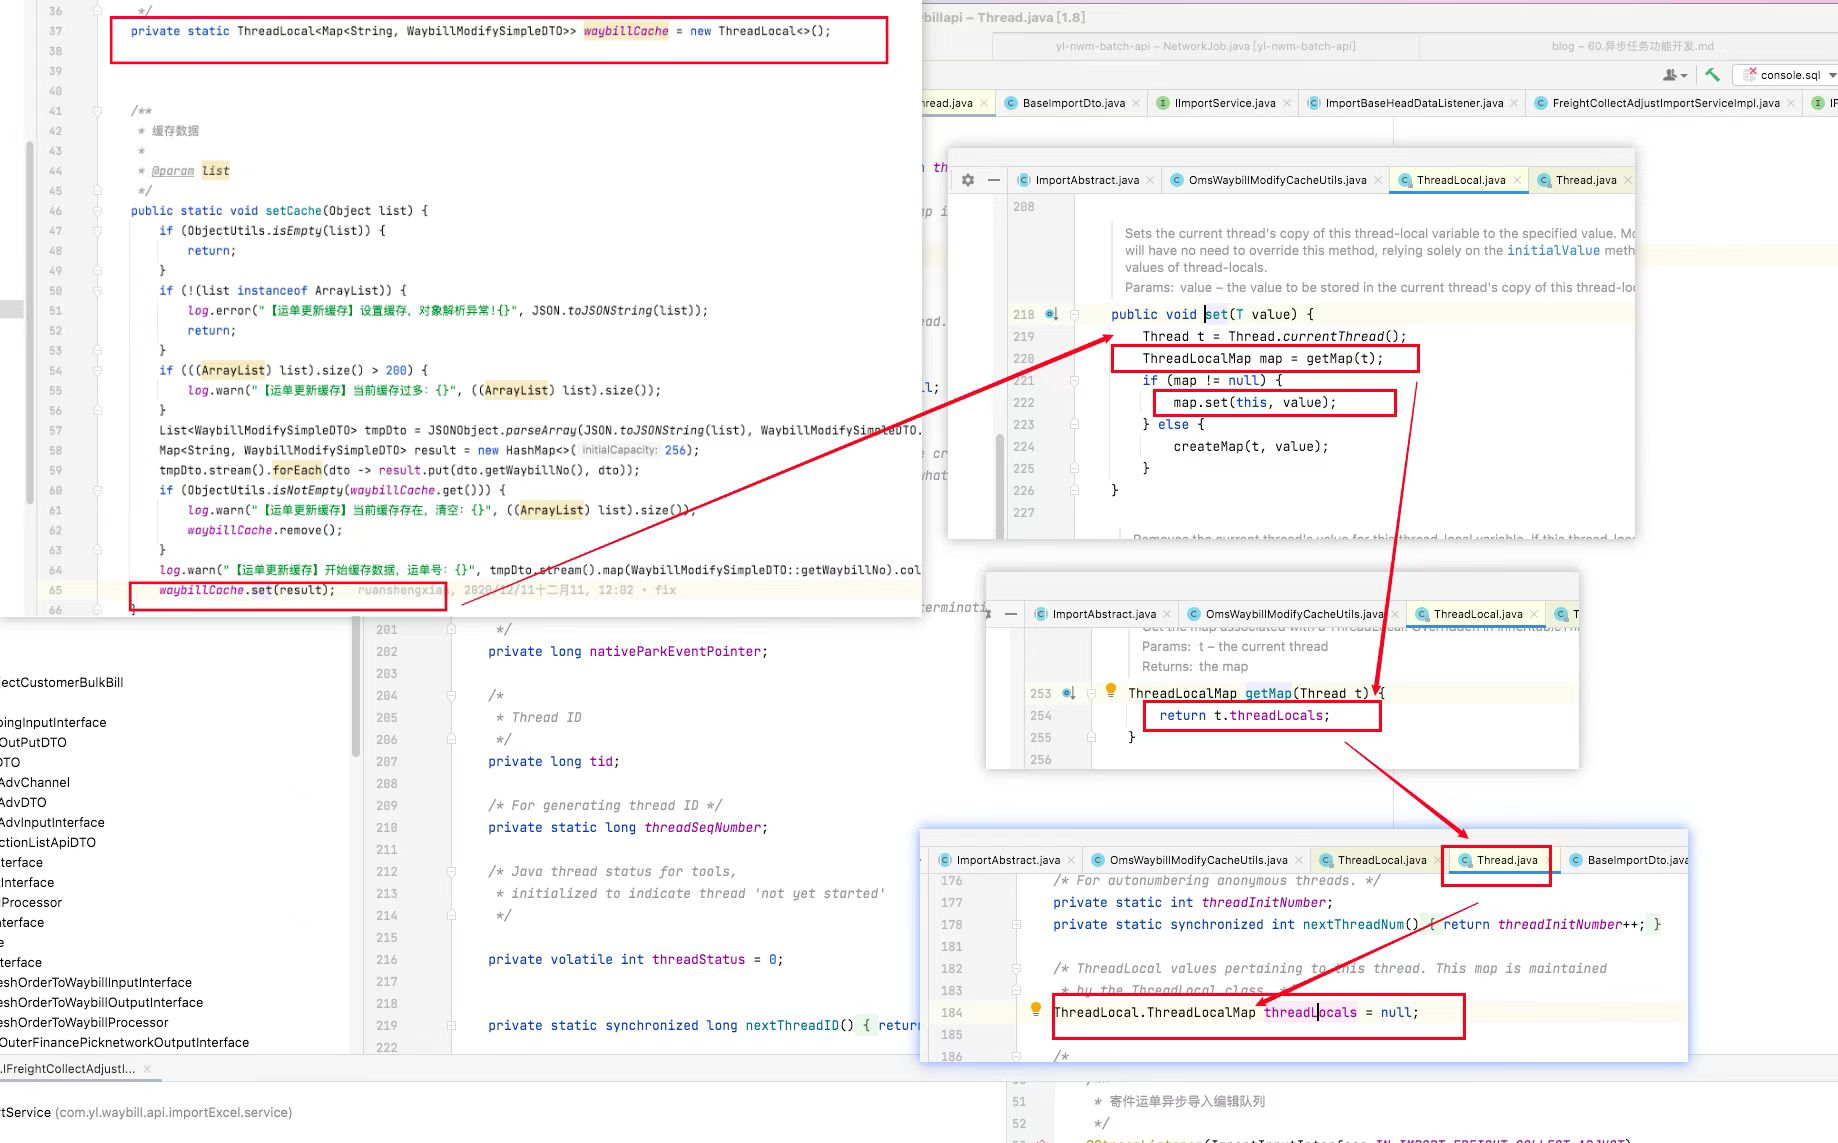
Task: Close the ThreadLocal.java tab in the top snippet panel
Action: click(1518, 180)
